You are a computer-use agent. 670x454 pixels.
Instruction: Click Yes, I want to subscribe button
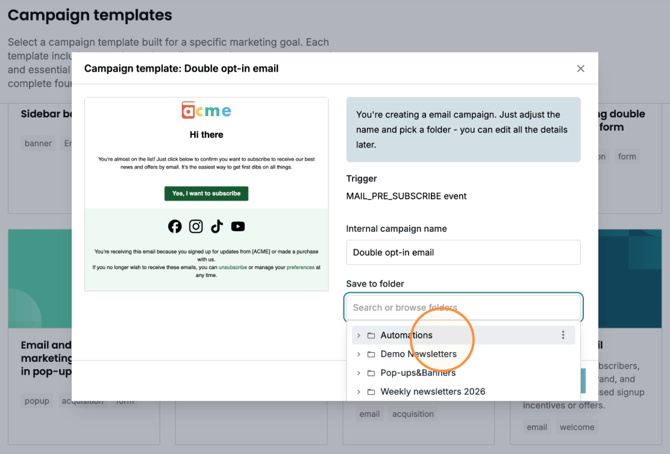[x=206, y=193]
